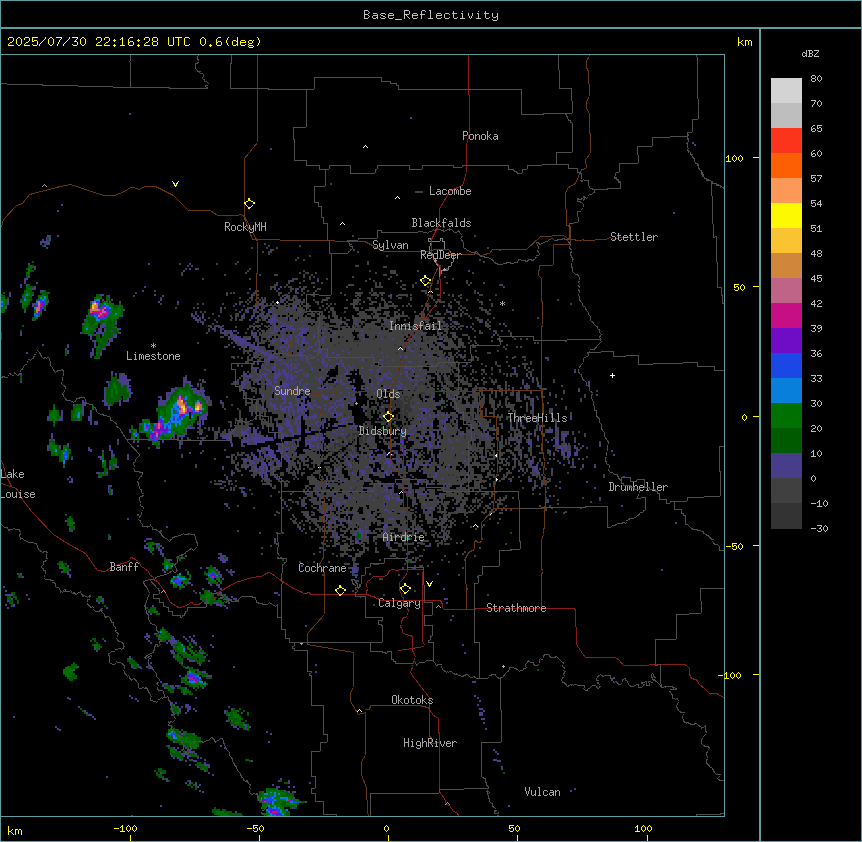Pick the yellow diamond between Olds and Didsbury

point(388,417)
